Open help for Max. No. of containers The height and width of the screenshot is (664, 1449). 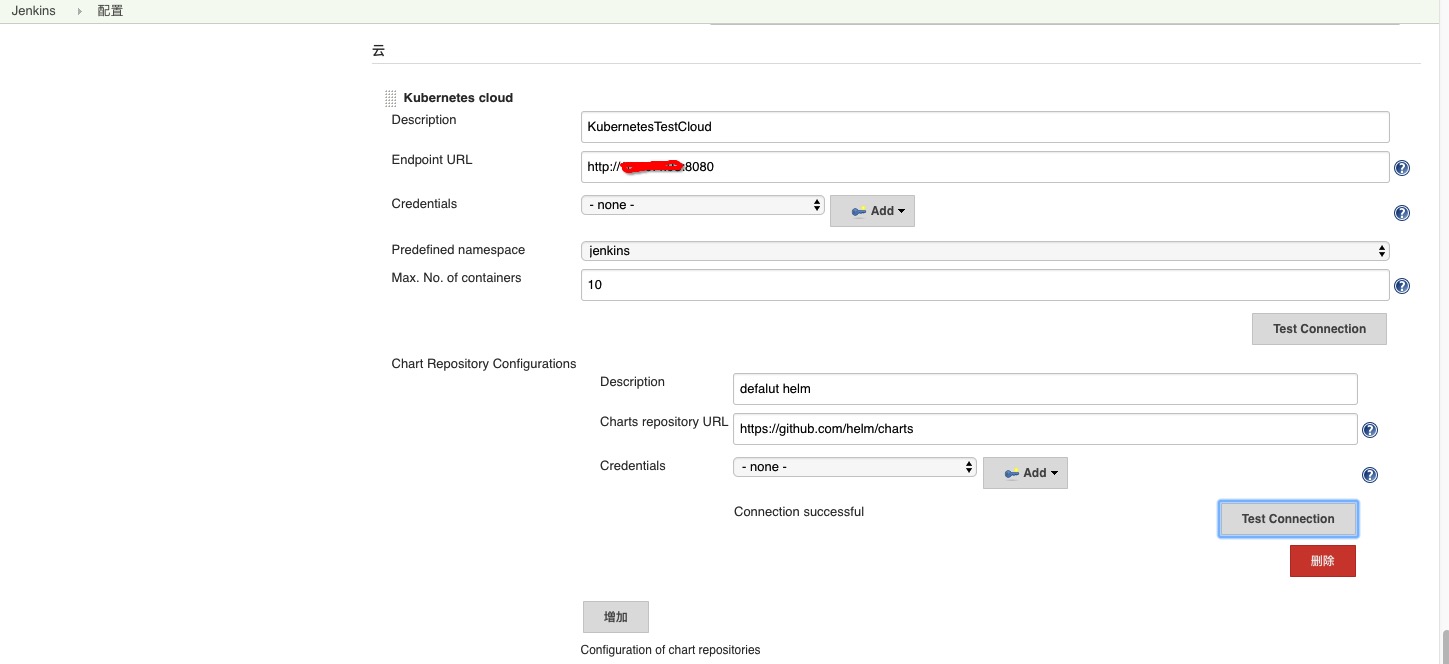pos(1401,286)
